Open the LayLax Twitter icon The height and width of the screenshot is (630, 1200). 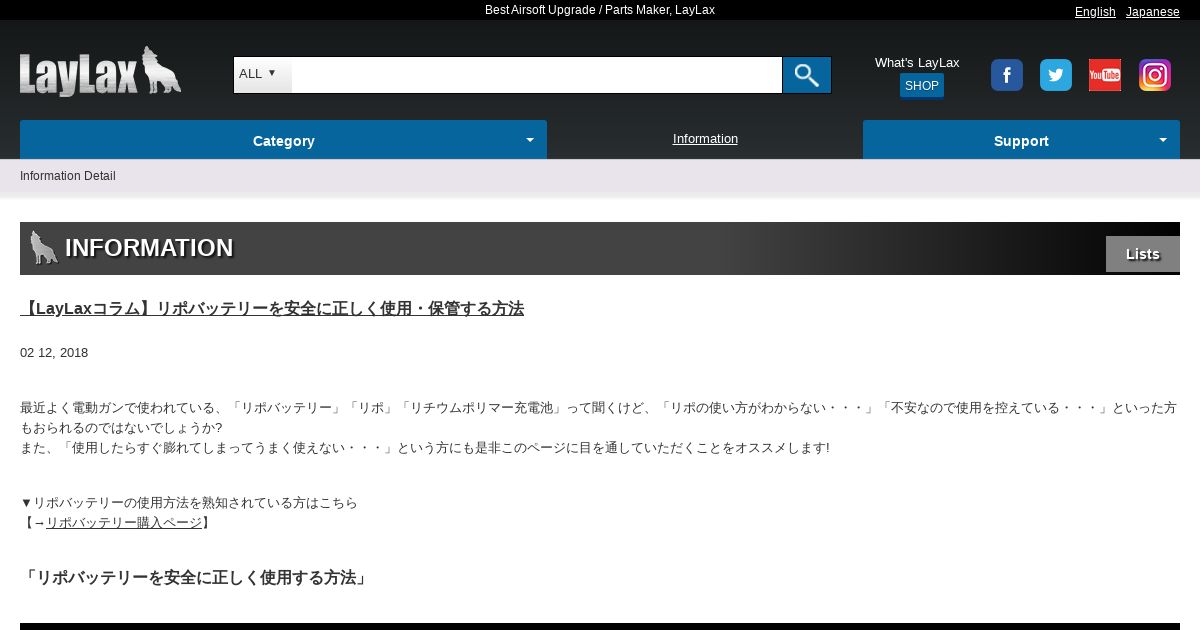pyautogui.click(x=1056, y=75)
